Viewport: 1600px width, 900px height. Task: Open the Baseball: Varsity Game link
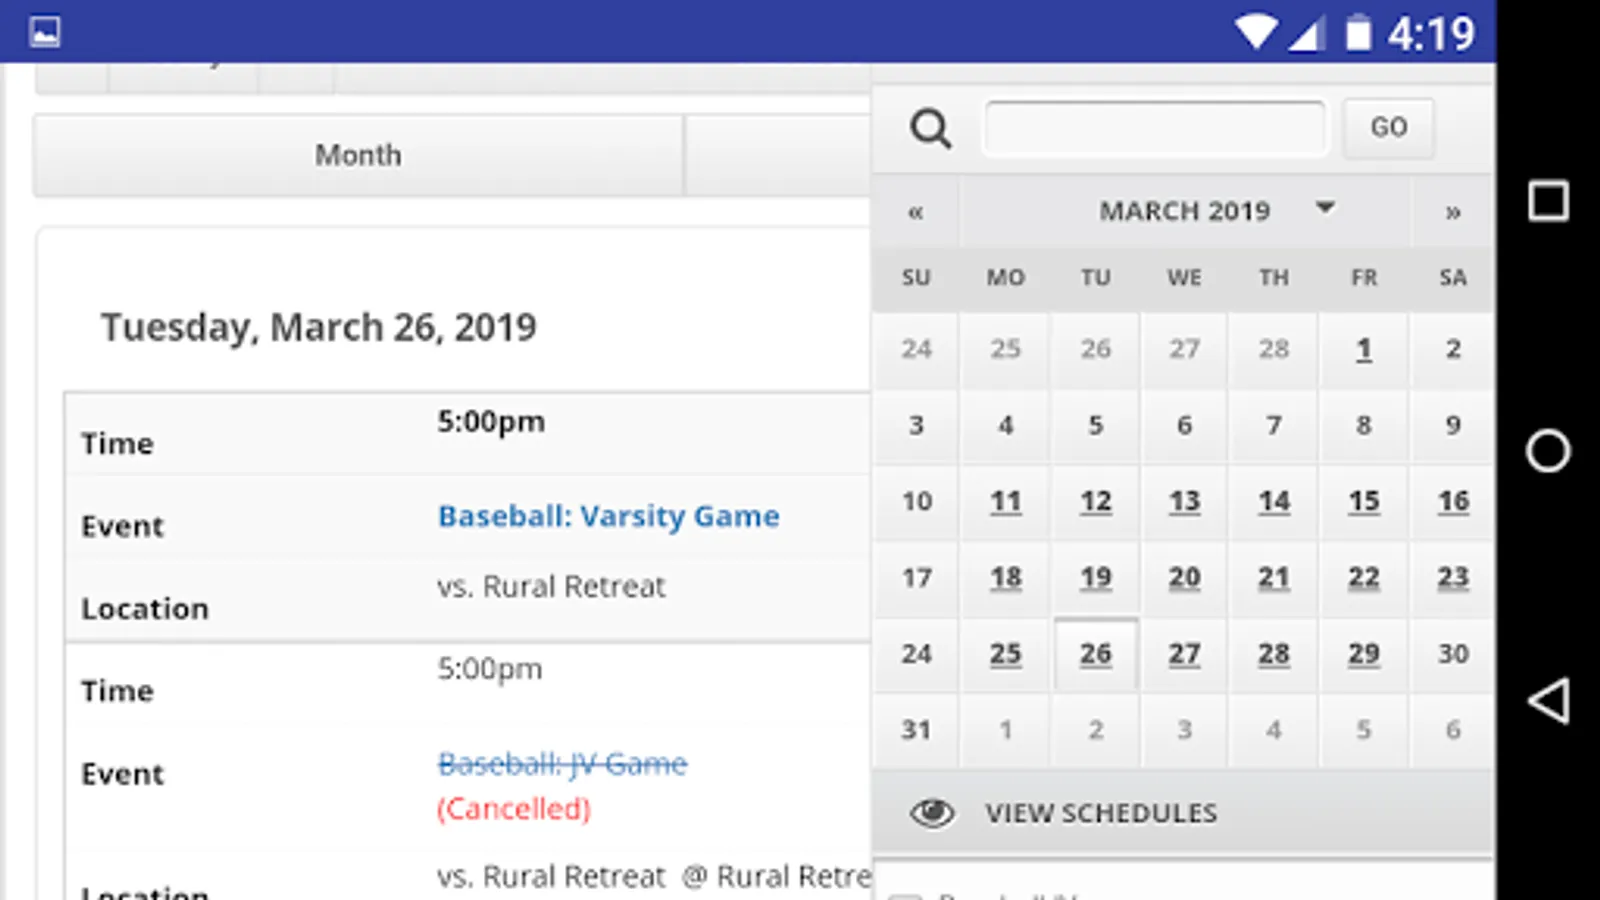point(608,516)
